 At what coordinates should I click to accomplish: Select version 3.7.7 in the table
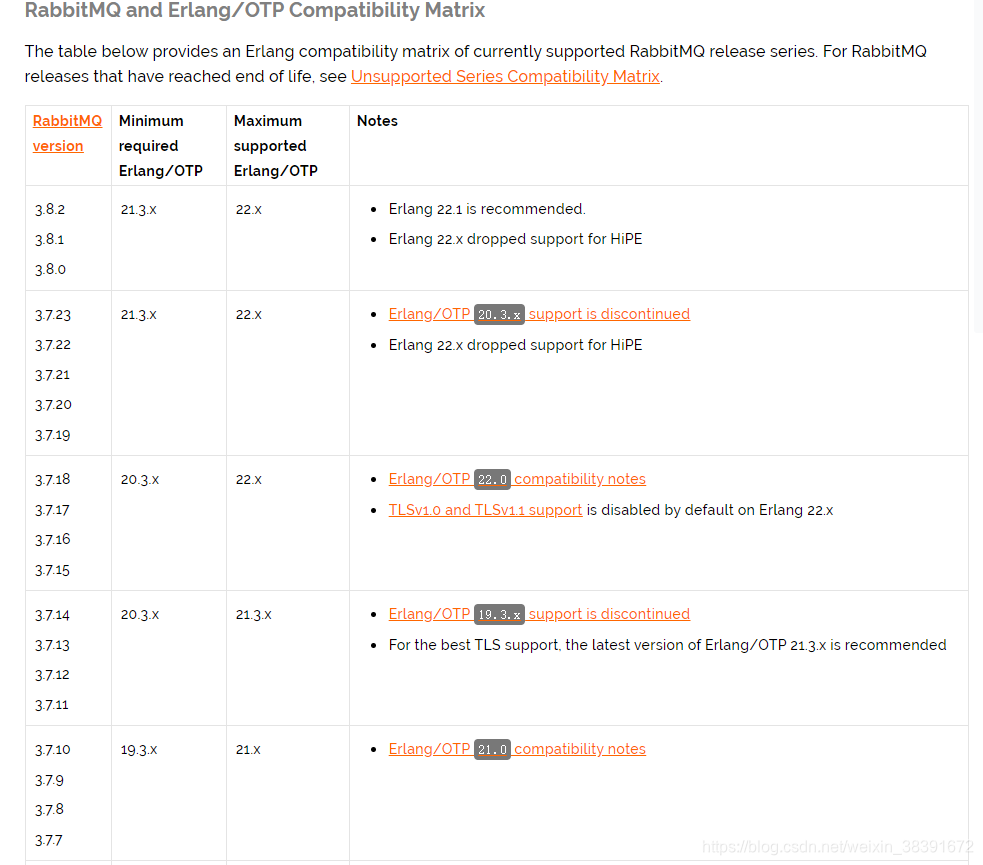point(49,841)
